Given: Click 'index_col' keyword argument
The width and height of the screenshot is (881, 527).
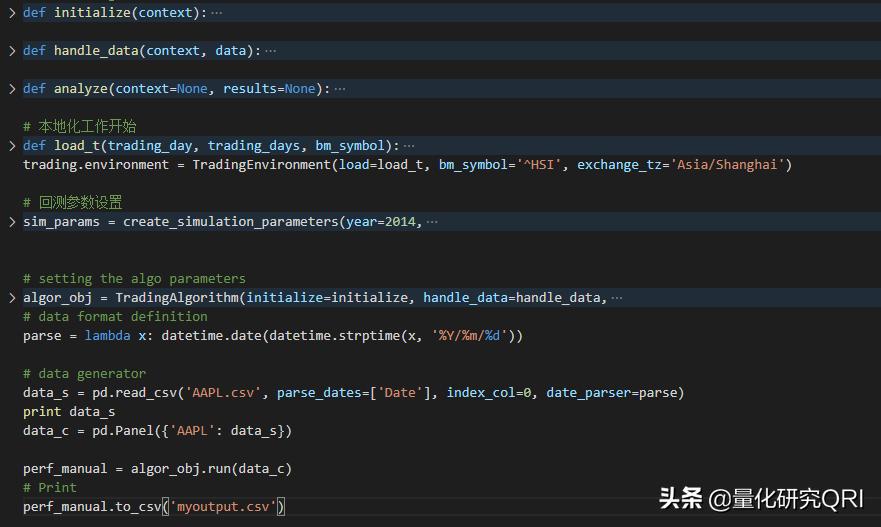Looking at the screenshot, I should 481,393.
